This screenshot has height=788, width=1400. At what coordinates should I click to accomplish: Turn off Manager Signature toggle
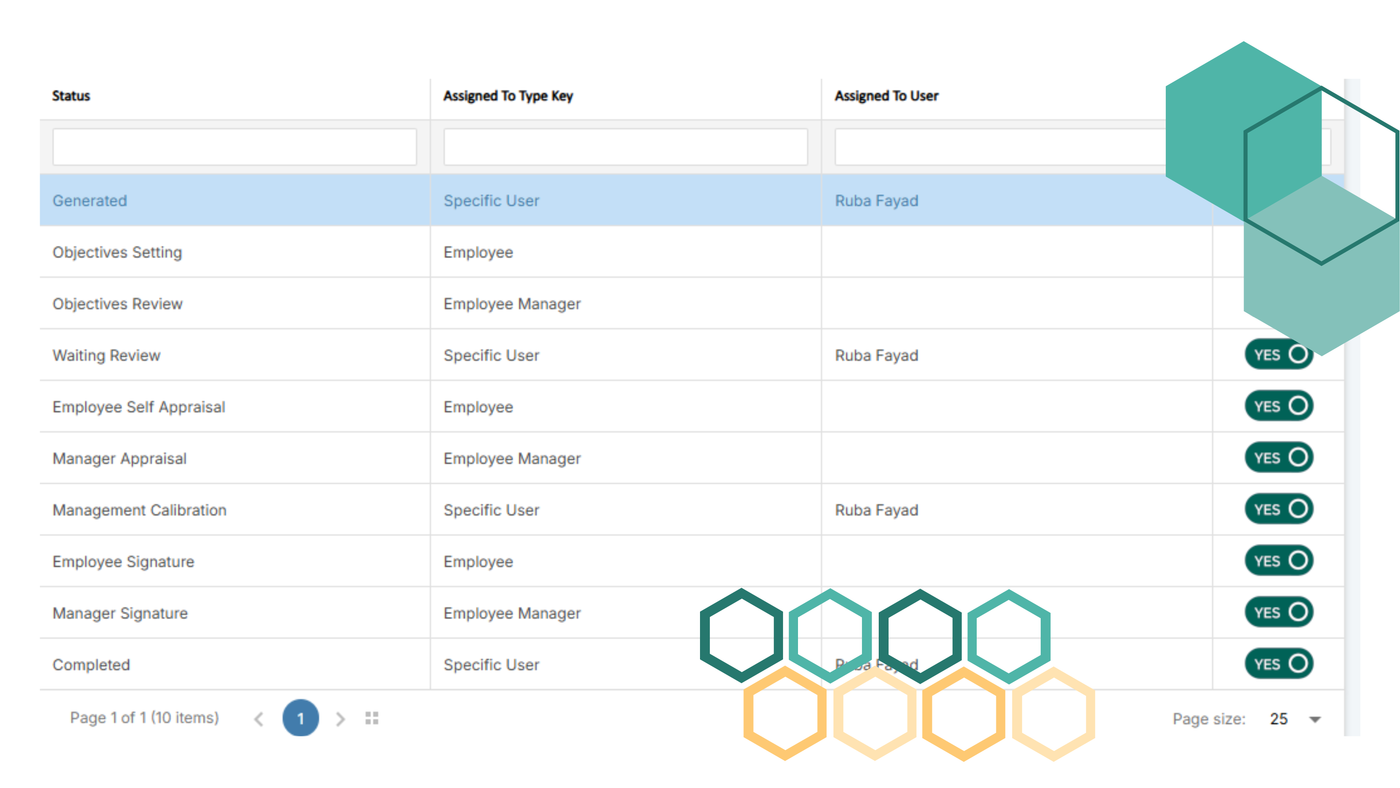pos(1278,612)
